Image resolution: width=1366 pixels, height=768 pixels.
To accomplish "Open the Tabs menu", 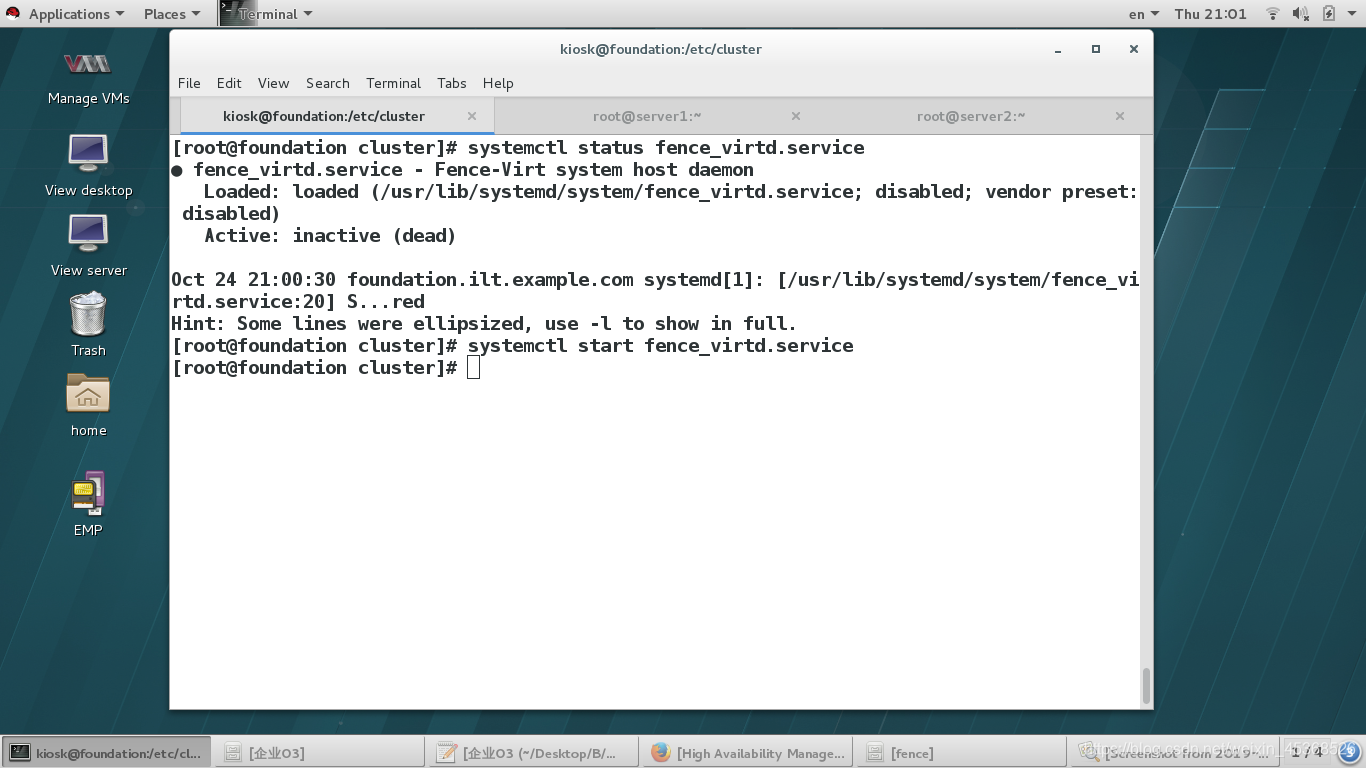I will point(452,83).
